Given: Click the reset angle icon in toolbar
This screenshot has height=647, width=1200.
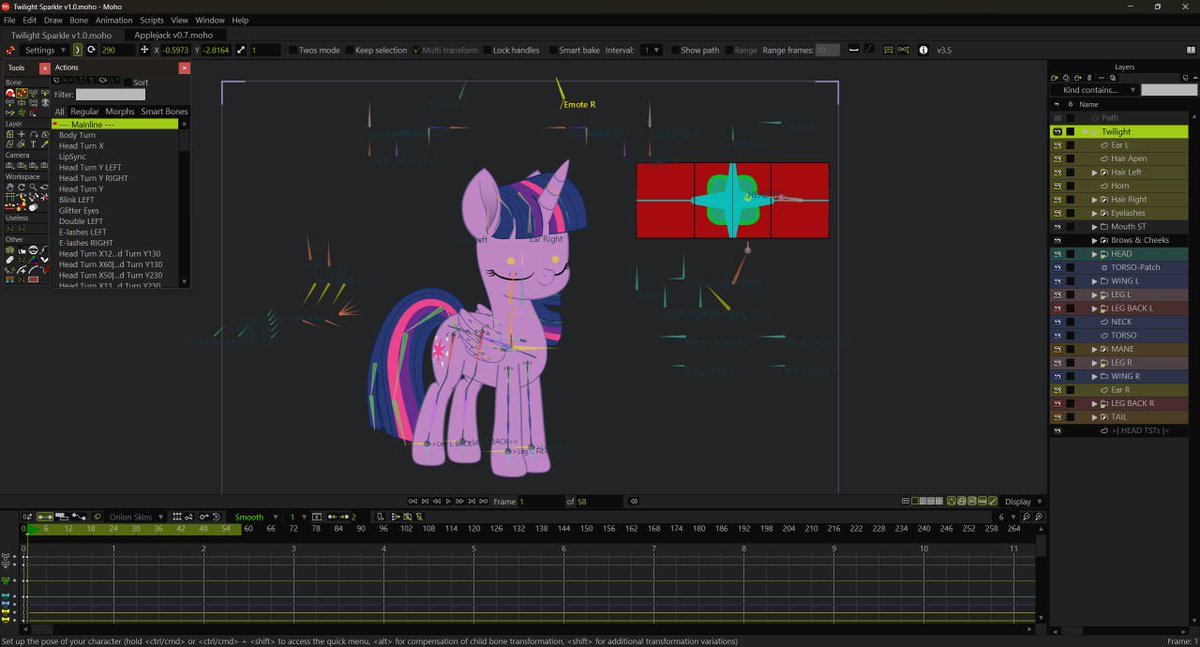Looking at the screenshot, I should coord(91,50).
